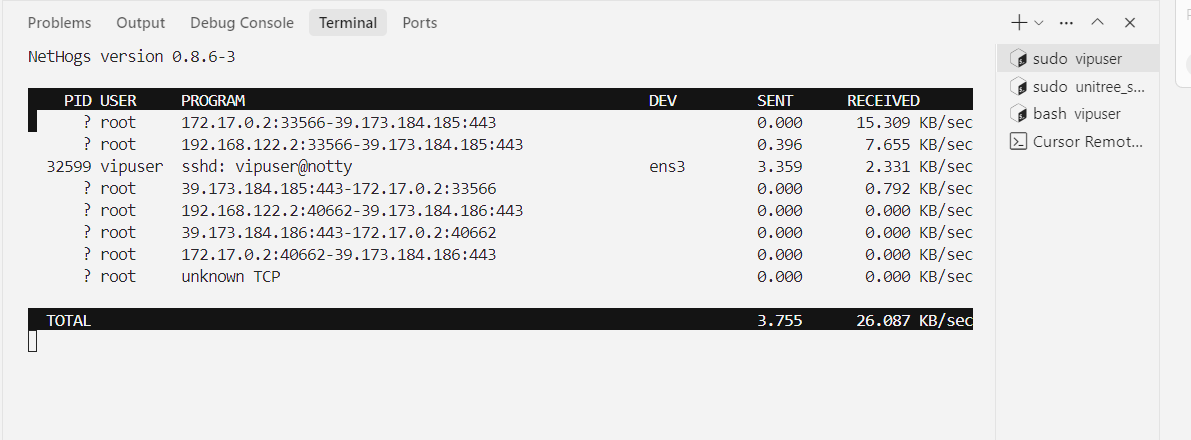Click the Cursor Remote prompt icon
Viewport: 1191px width, 440px height.
point(1019,141)
